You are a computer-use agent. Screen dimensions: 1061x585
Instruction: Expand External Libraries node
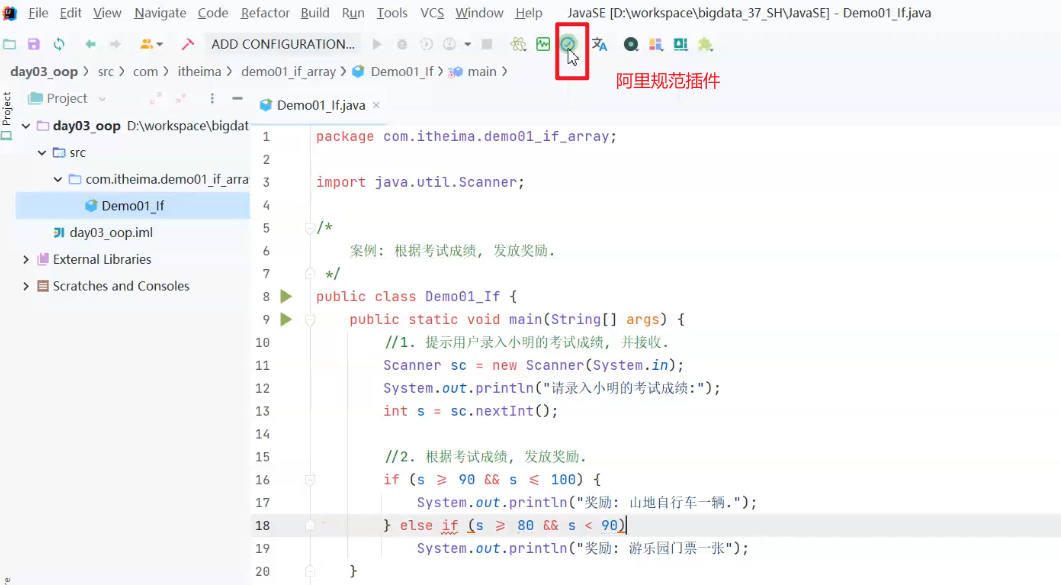coord(26,260)
